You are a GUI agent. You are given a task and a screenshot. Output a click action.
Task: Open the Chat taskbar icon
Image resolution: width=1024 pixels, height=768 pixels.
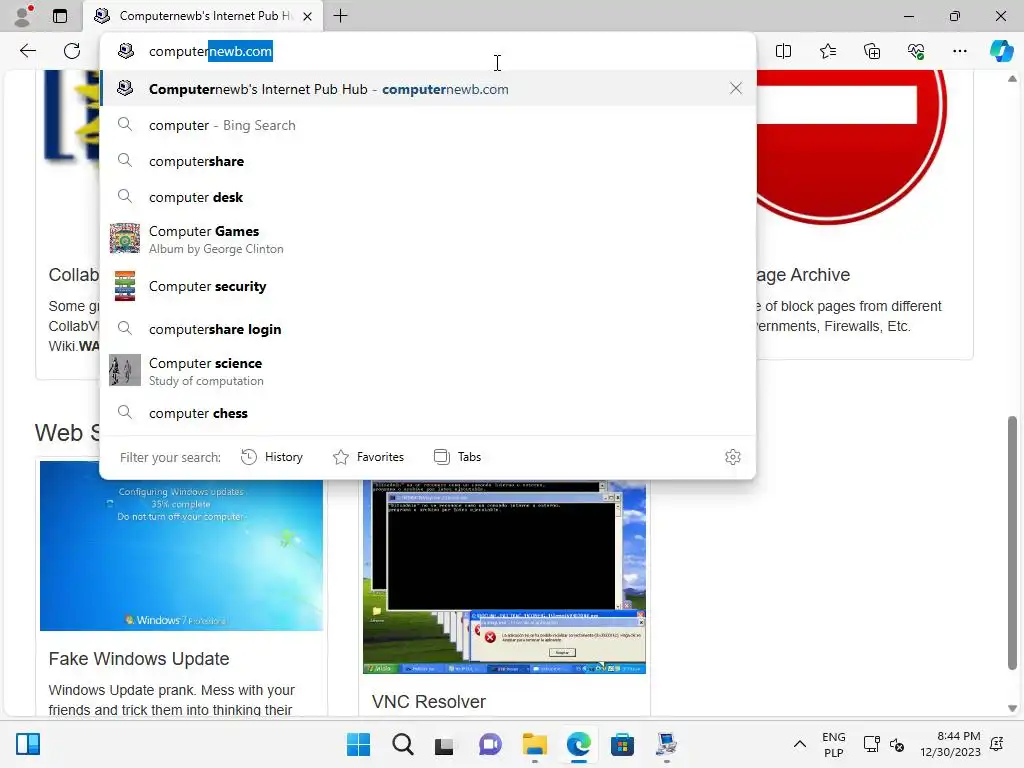coord(490,744)
